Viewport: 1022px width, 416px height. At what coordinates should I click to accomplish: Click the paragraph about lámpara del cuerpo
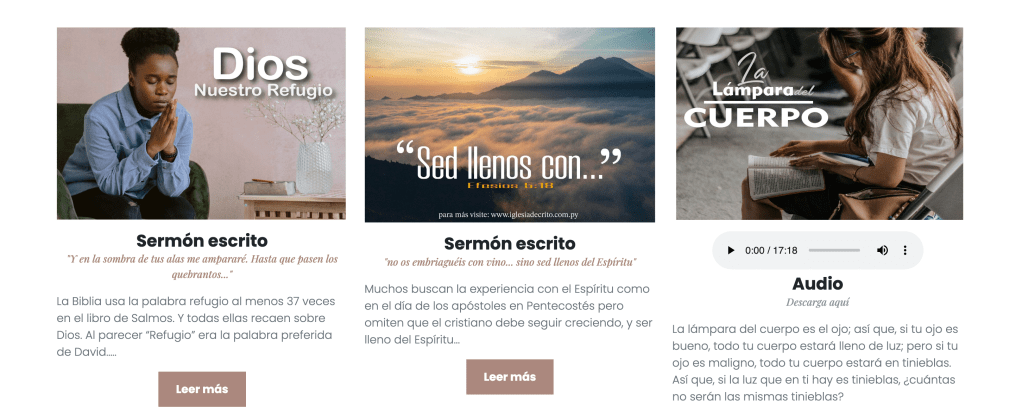click(x=815, y=362)
